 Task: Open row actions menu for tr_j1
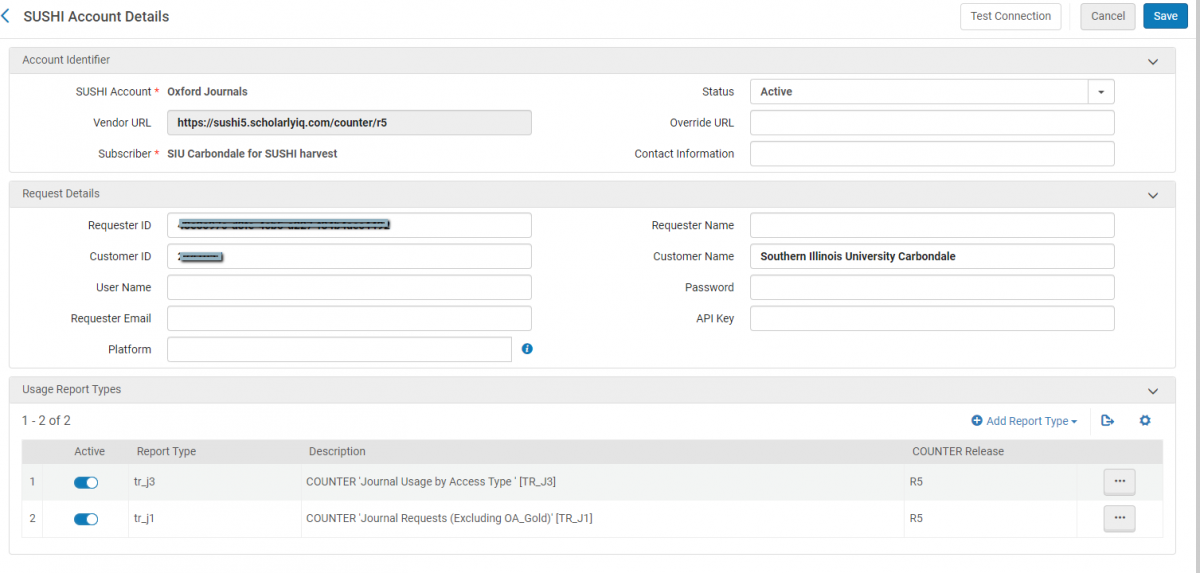point(1119,518)
